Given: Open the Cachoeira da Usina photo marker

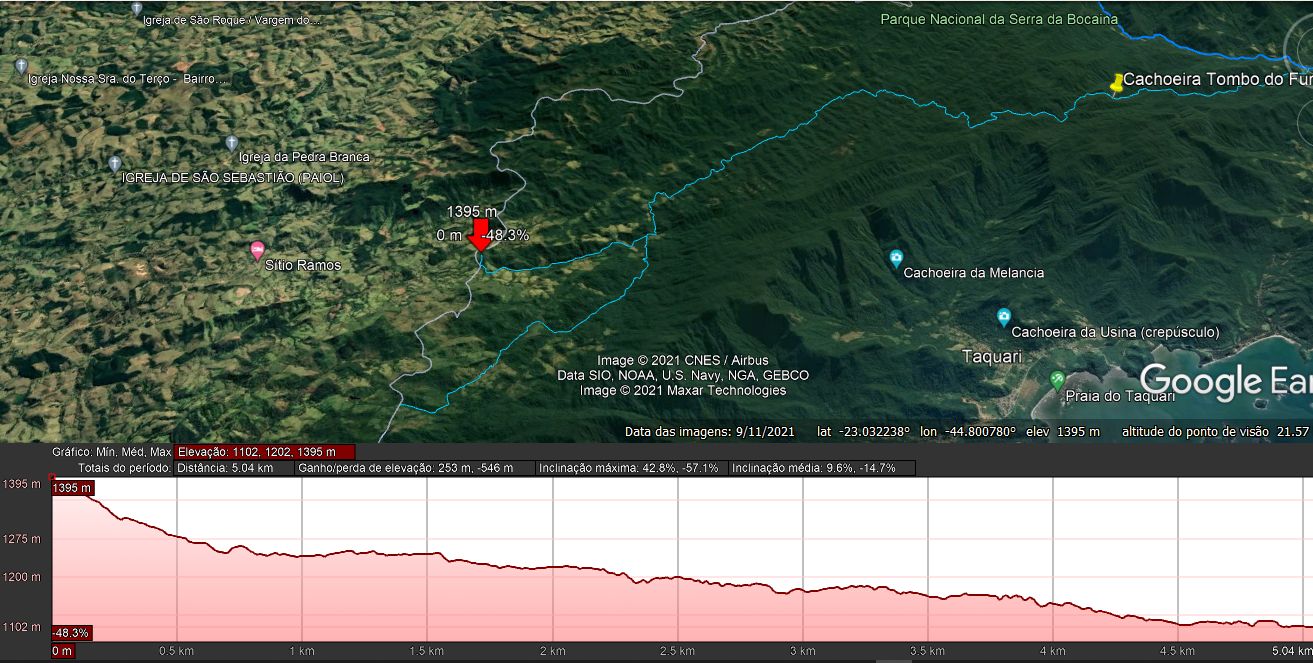Looking at the screenshot, I should (1003, 318).
